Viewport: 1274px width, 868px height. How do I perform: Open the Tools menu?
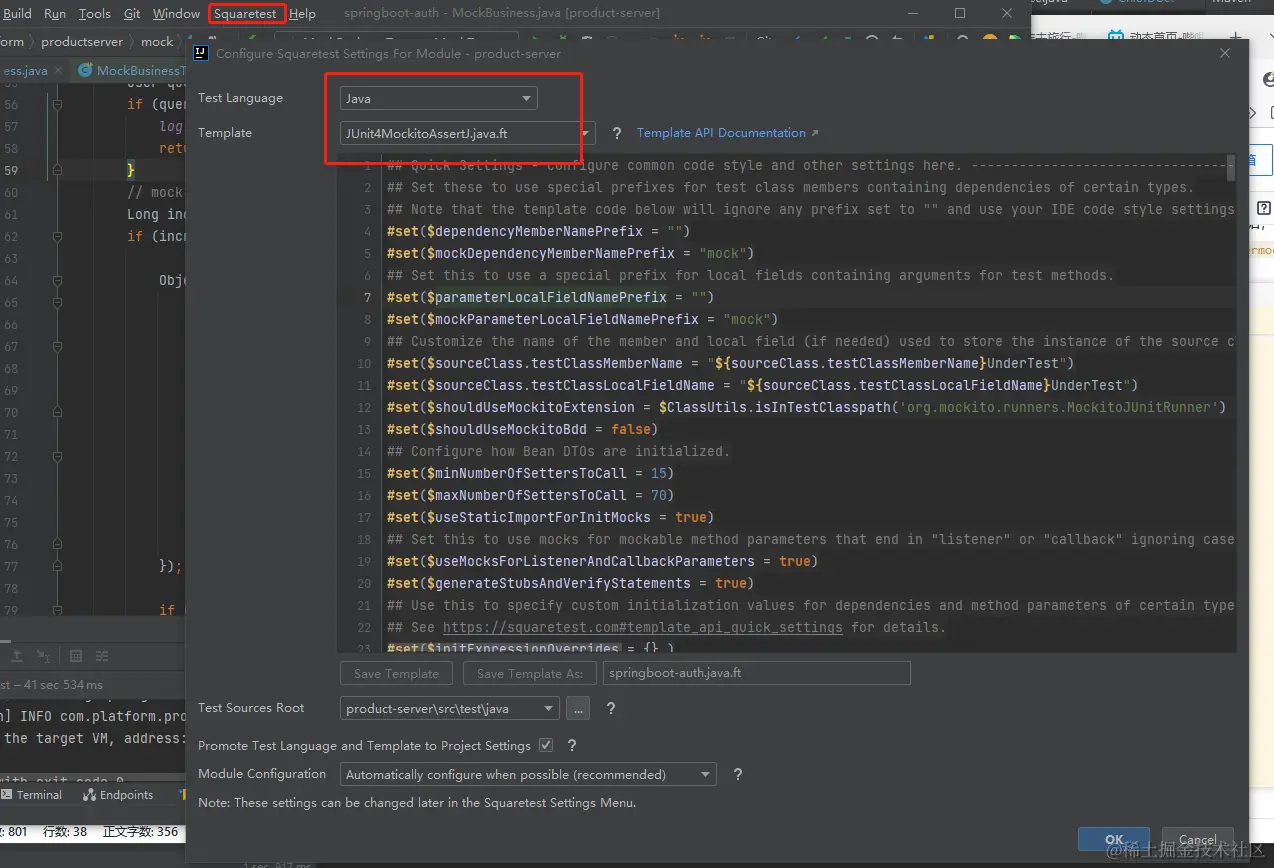[94, 14]
